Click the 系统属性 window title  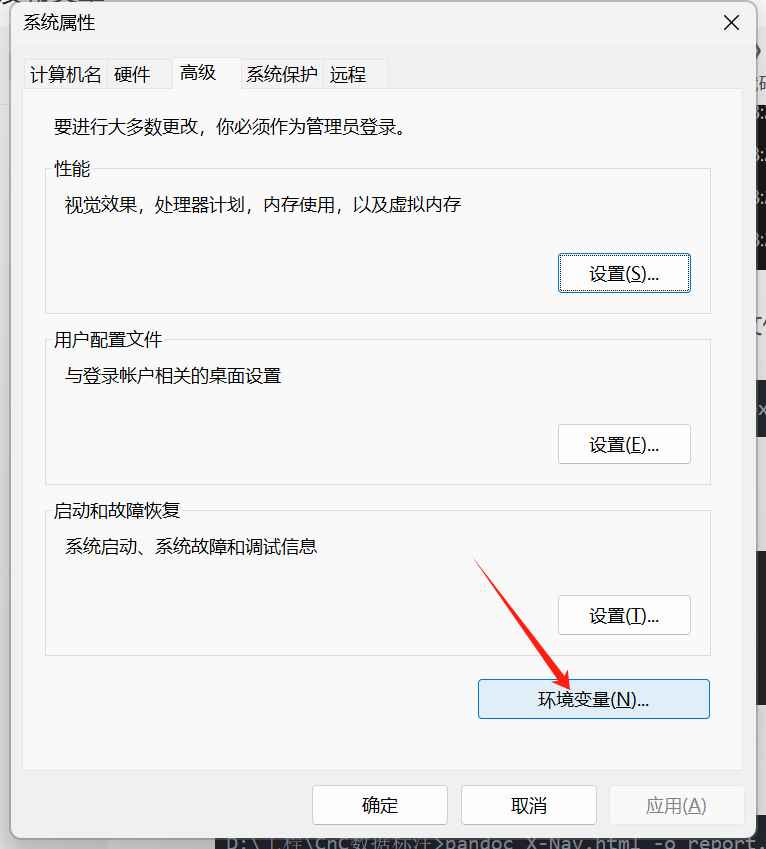pos(60,23)
